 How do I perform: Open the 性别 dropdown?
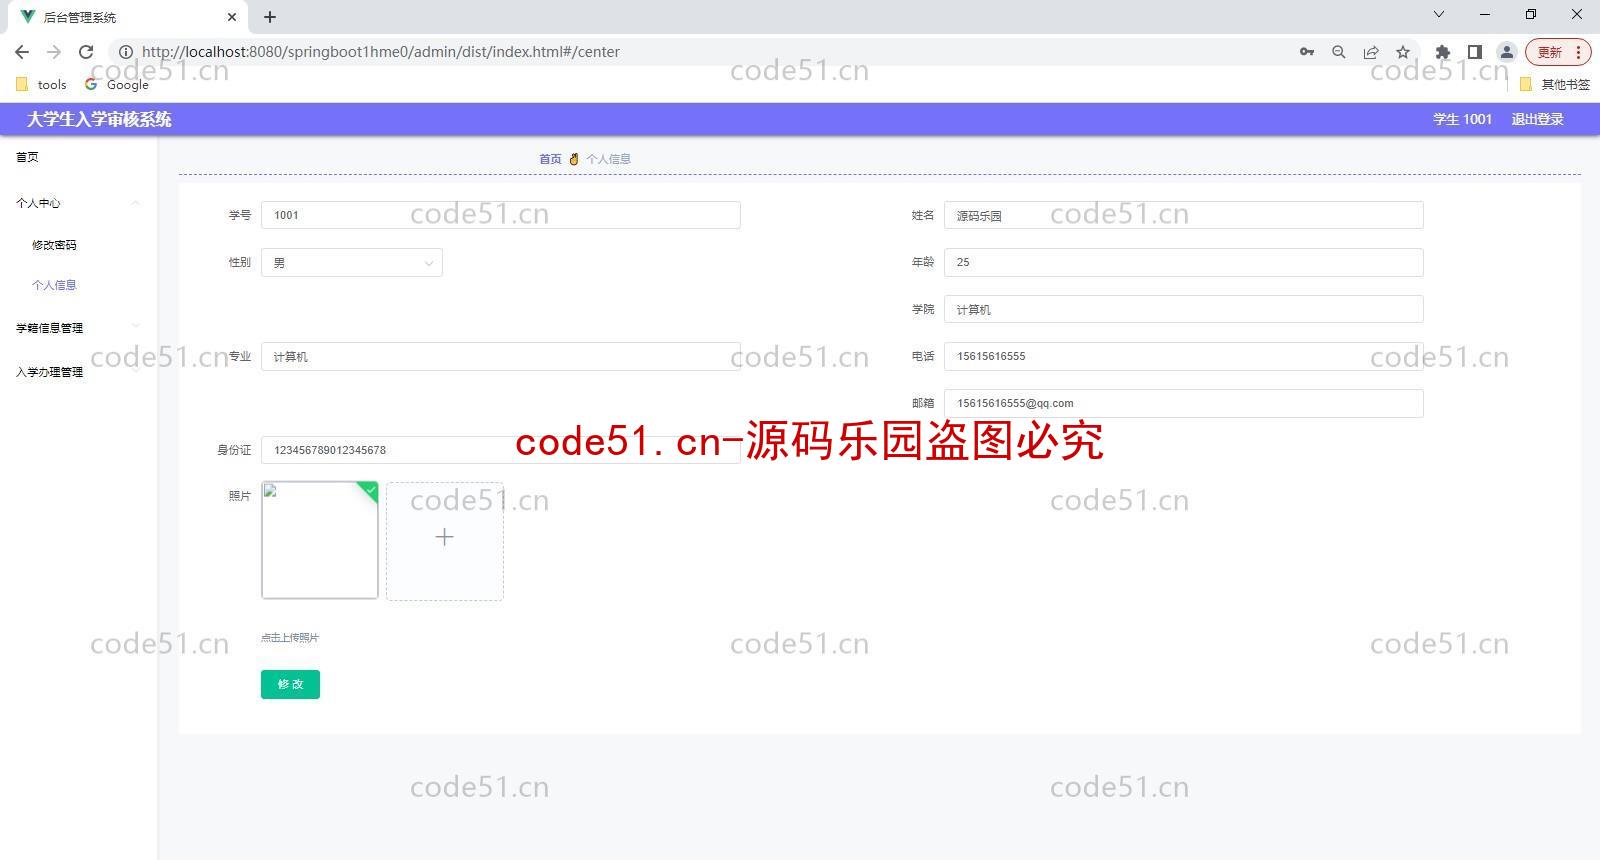tap(351, 262)
